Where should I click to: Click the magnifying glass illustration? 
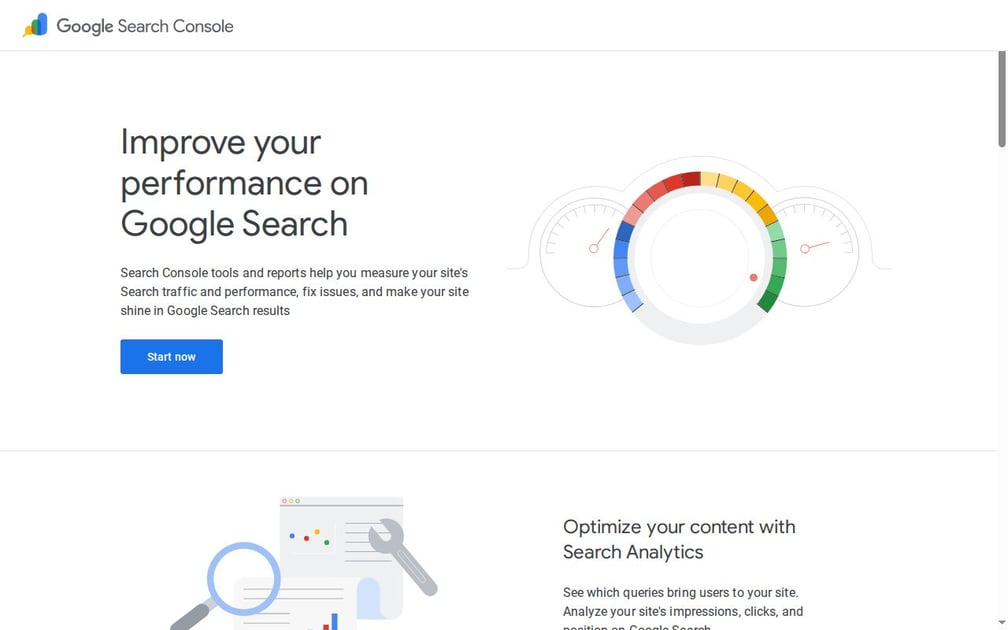click(226, 584)
